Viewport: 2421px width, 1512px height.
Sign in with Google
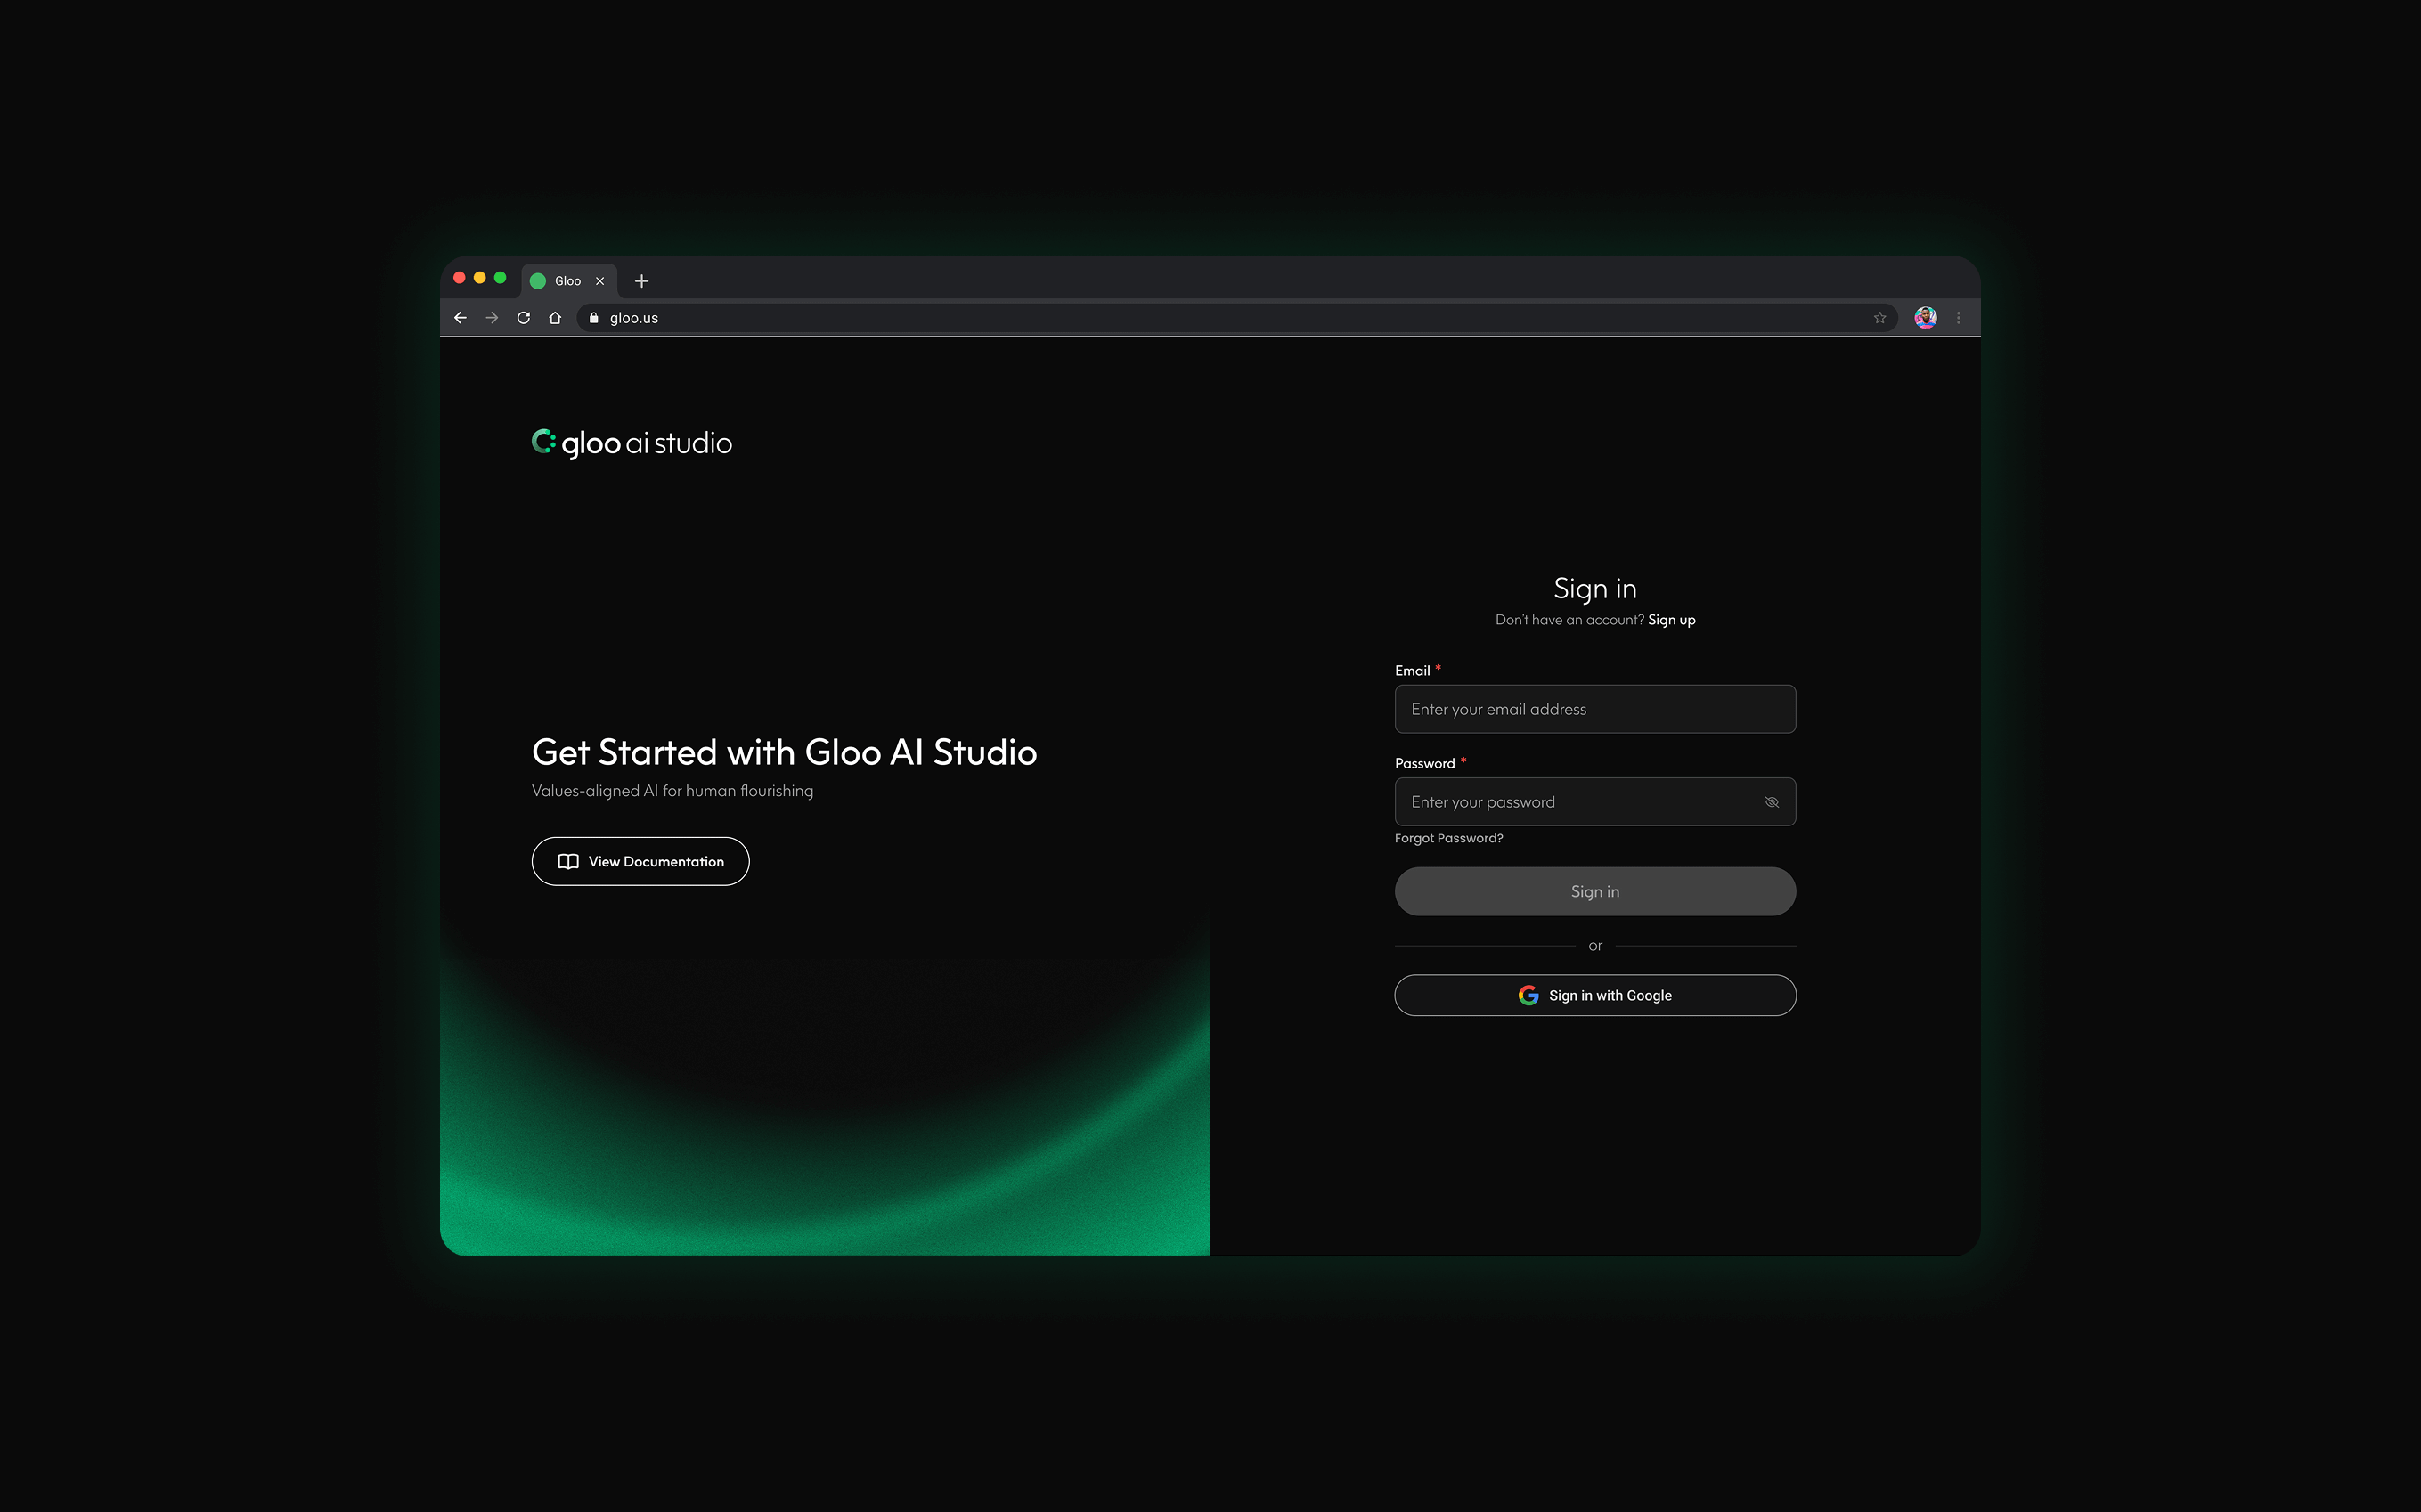click(1594, 995)
